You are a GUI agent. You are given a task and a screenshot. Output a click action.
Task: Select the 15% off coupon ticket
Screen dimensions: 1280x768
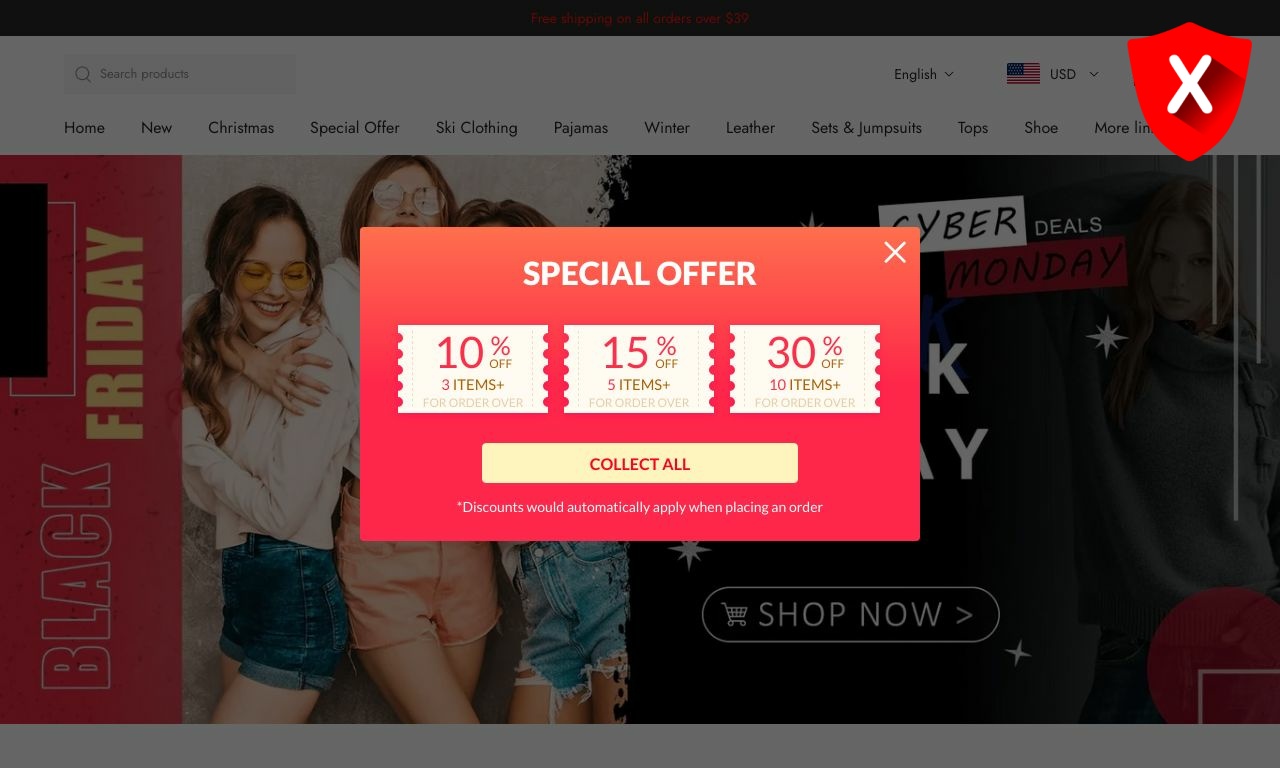pos(639,369)
